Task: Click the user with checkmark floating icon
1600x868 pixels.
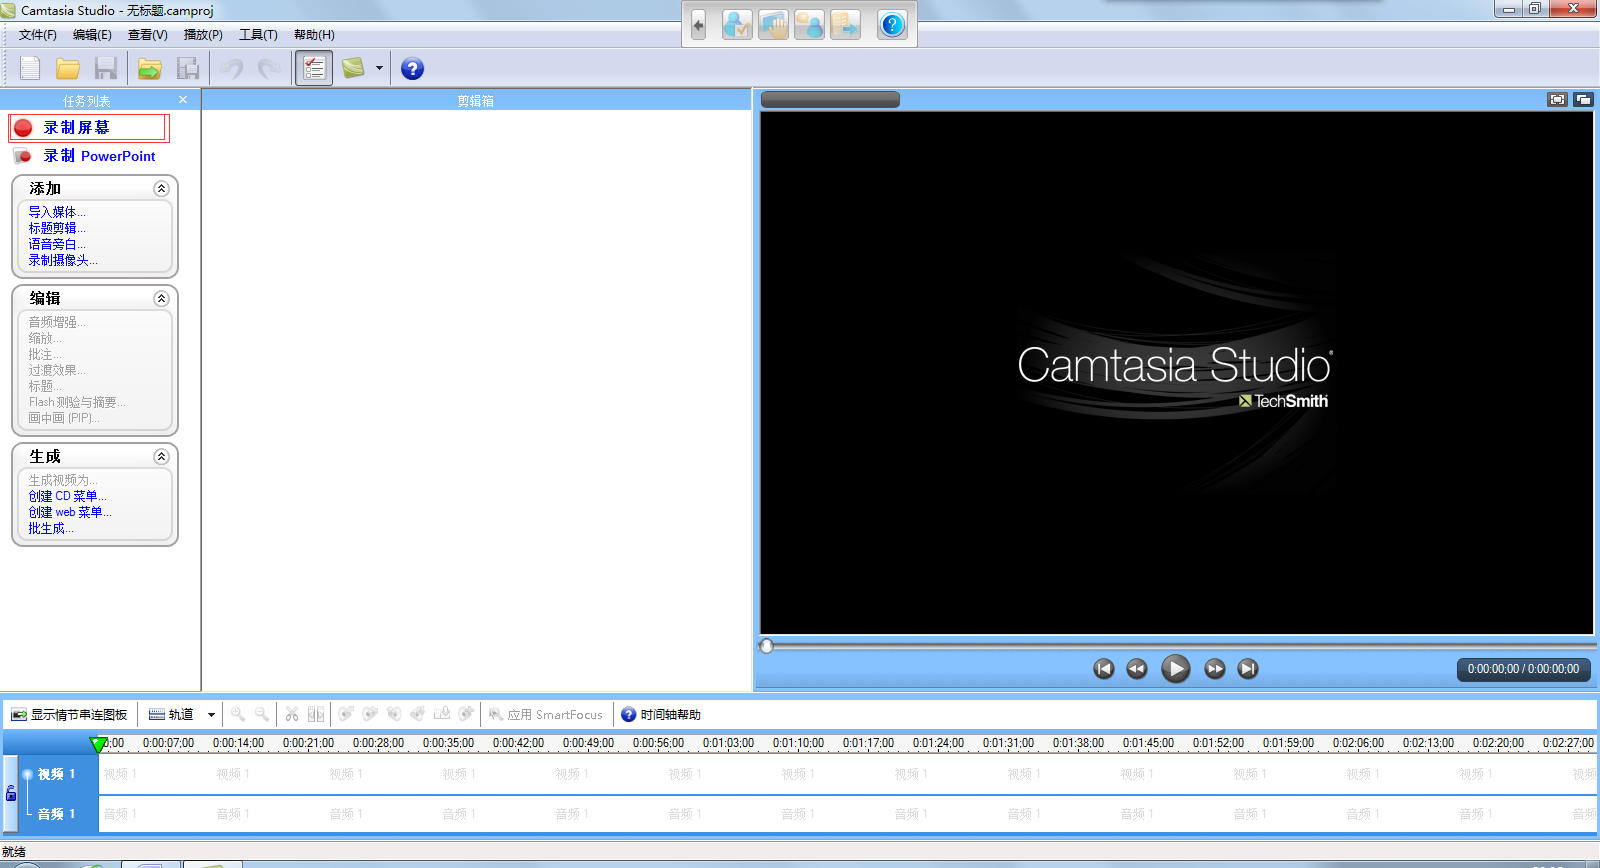Action: click(737, 25)
